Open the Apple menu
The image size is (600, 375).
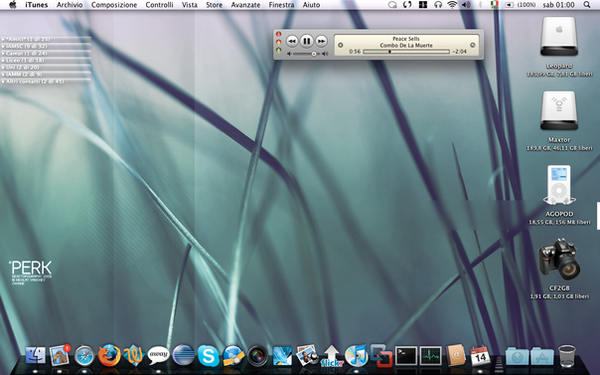click(x=13, y=5)
